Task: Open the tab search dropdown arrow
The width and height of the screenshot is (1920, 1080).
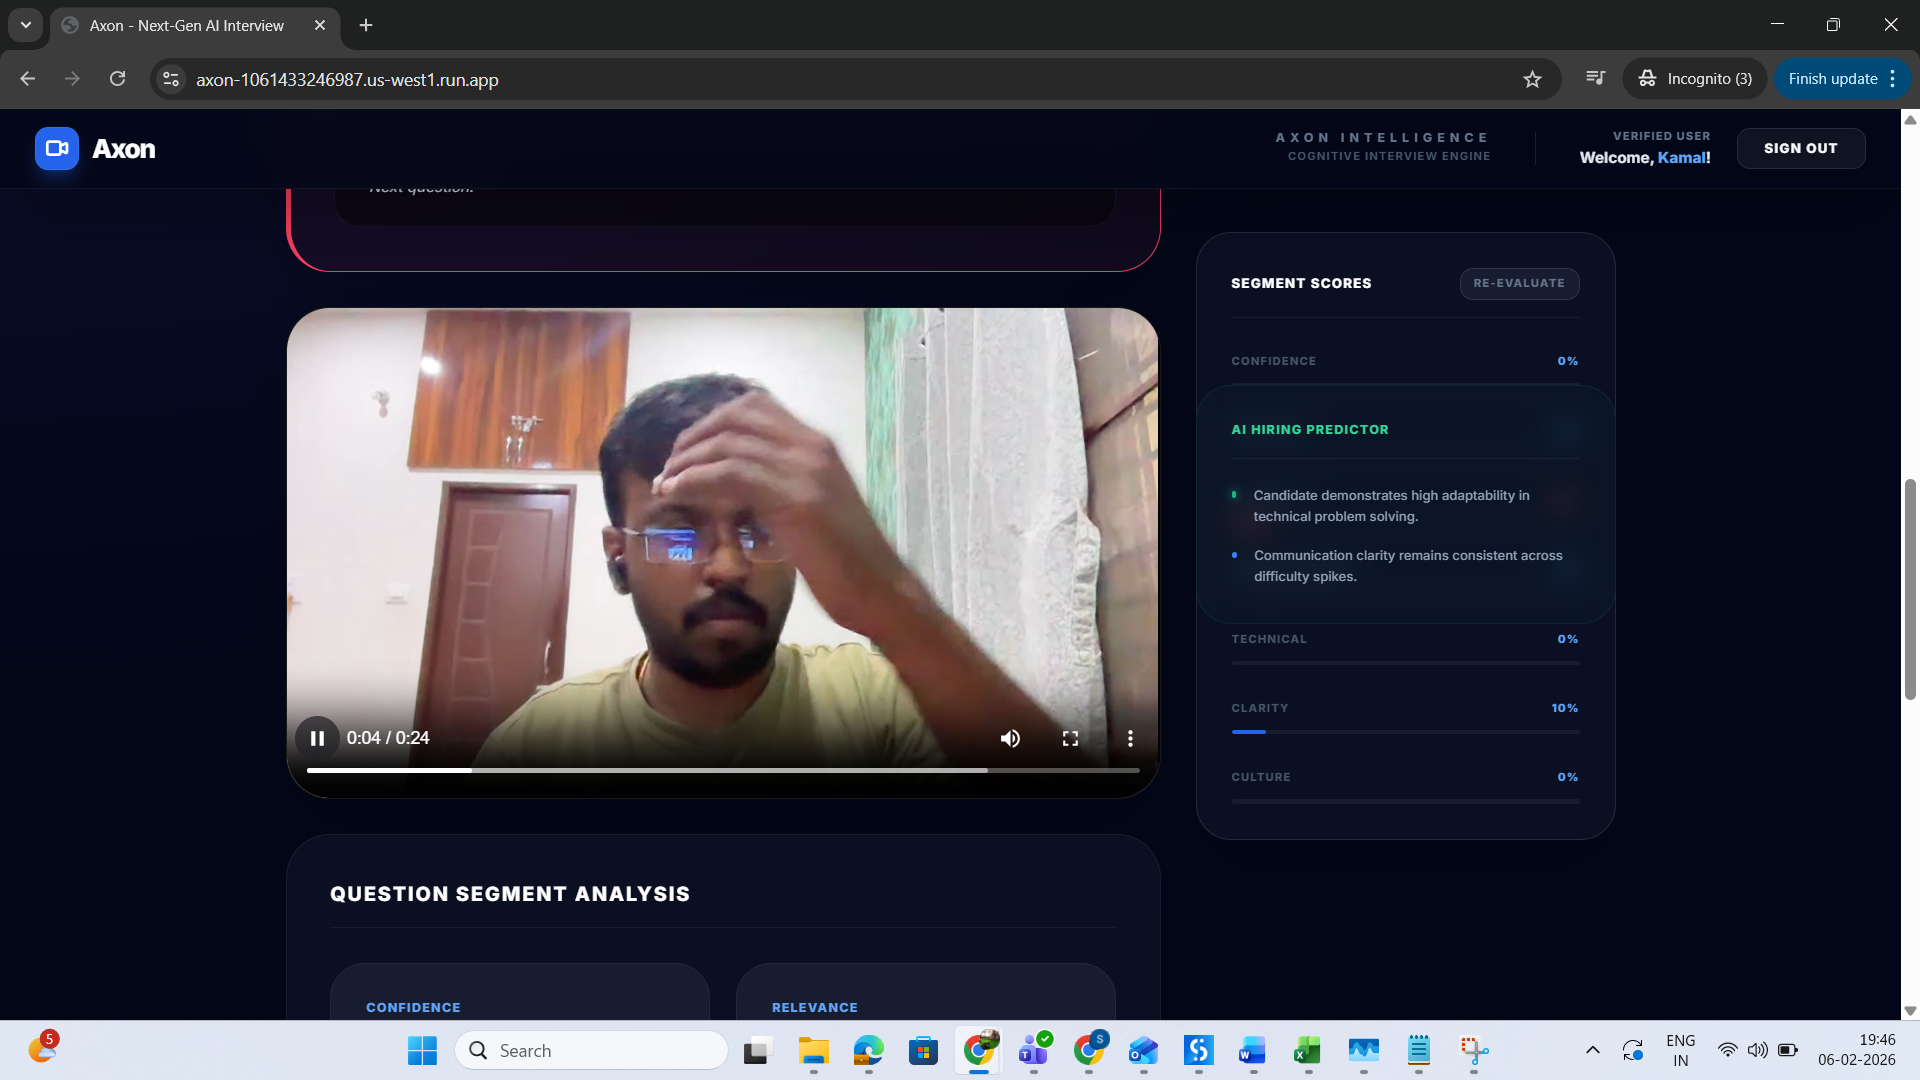Action: [26, 25]
